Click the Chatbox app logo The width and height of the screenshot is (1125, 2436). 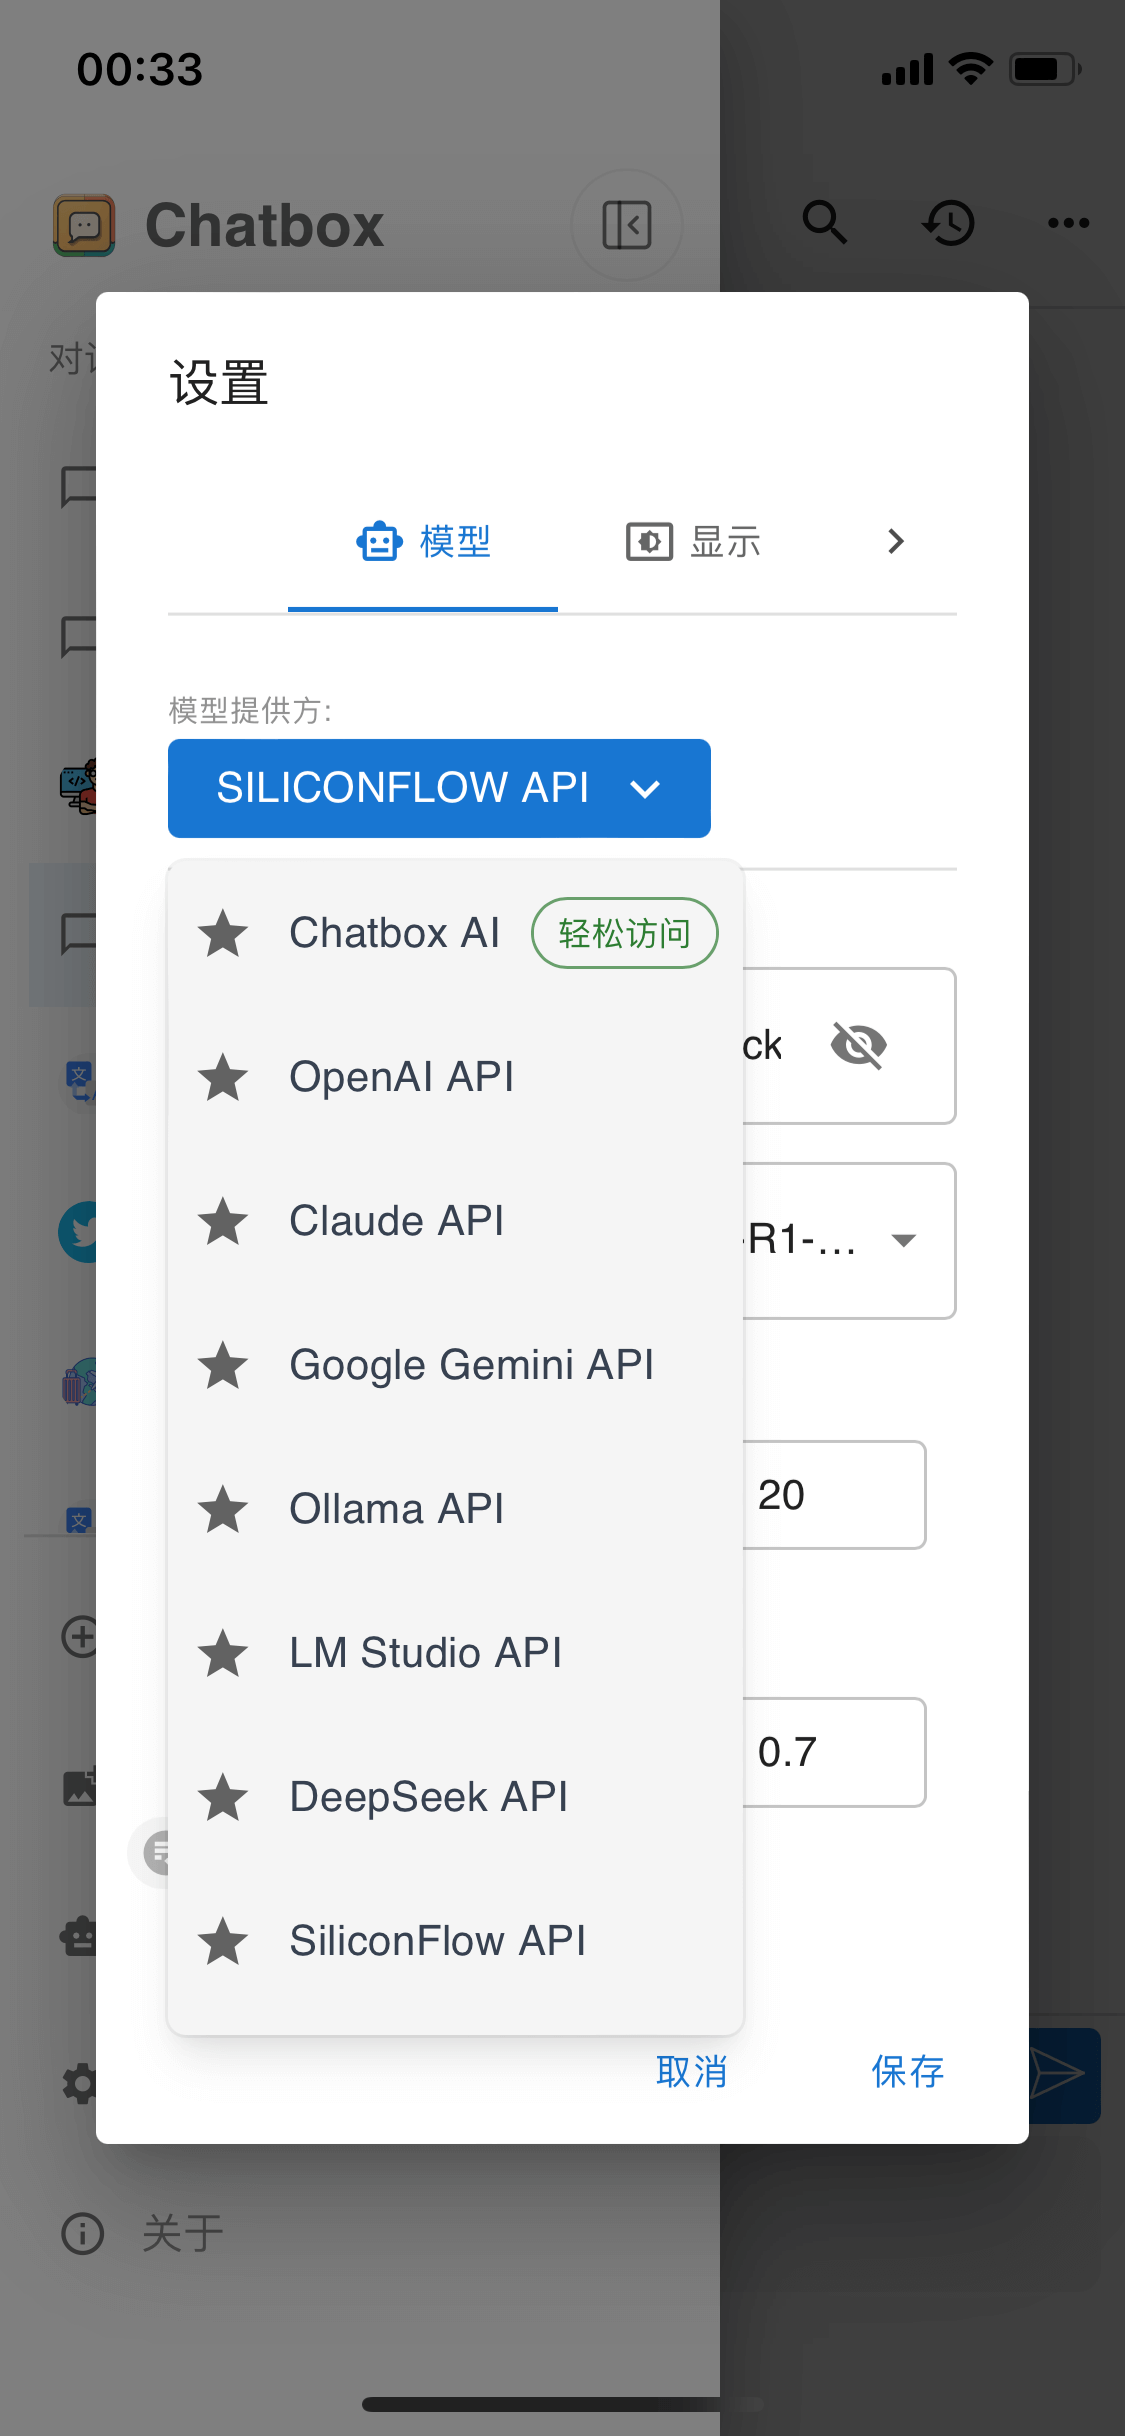[x=84, y=225]
